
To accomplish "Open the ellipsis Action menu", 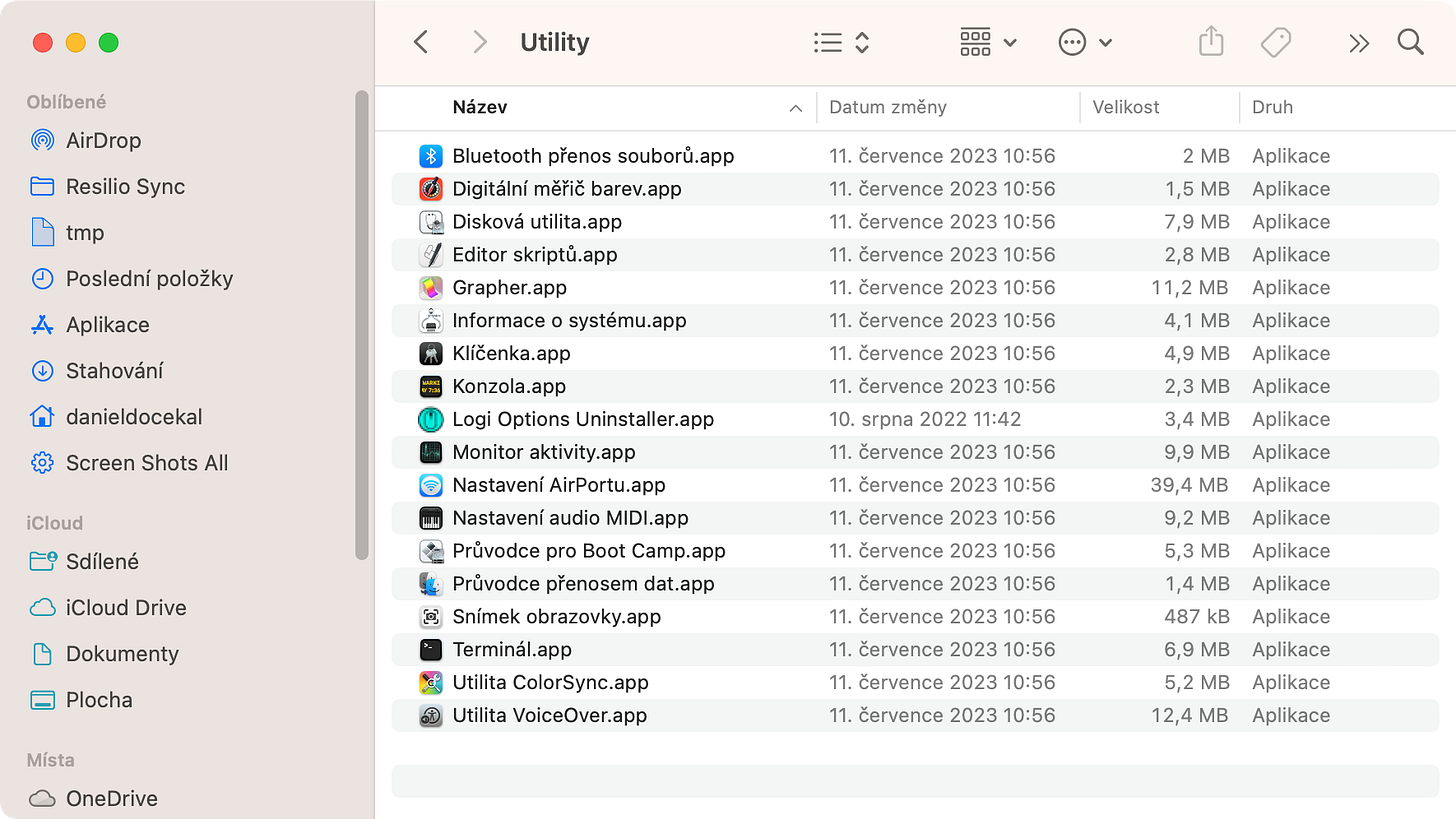I will point(1085,42).
